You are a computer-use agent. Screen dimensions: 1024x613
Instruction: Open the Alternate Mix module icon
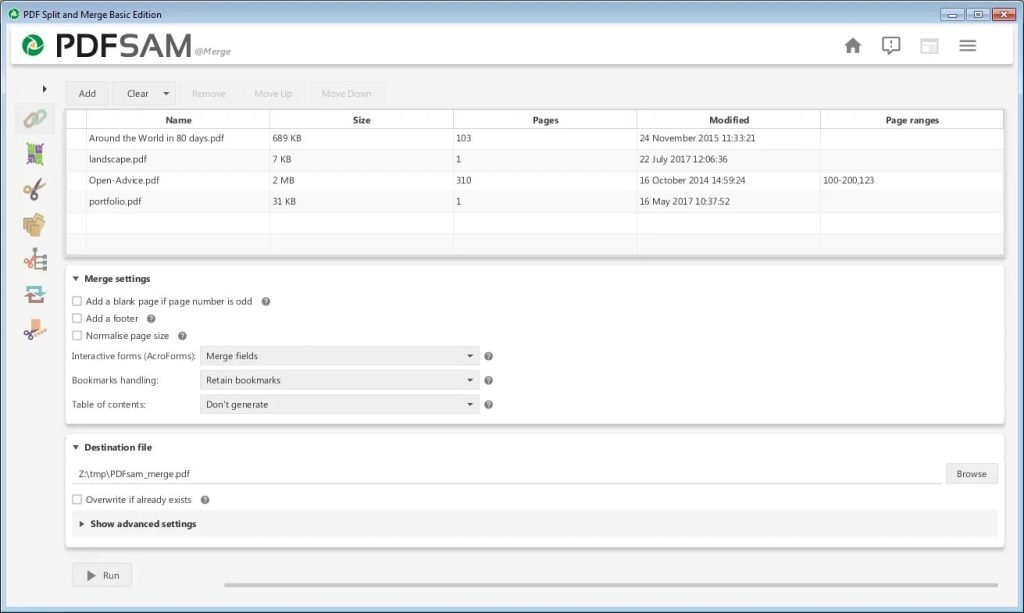pyautogui.click(x=35, y=154)
